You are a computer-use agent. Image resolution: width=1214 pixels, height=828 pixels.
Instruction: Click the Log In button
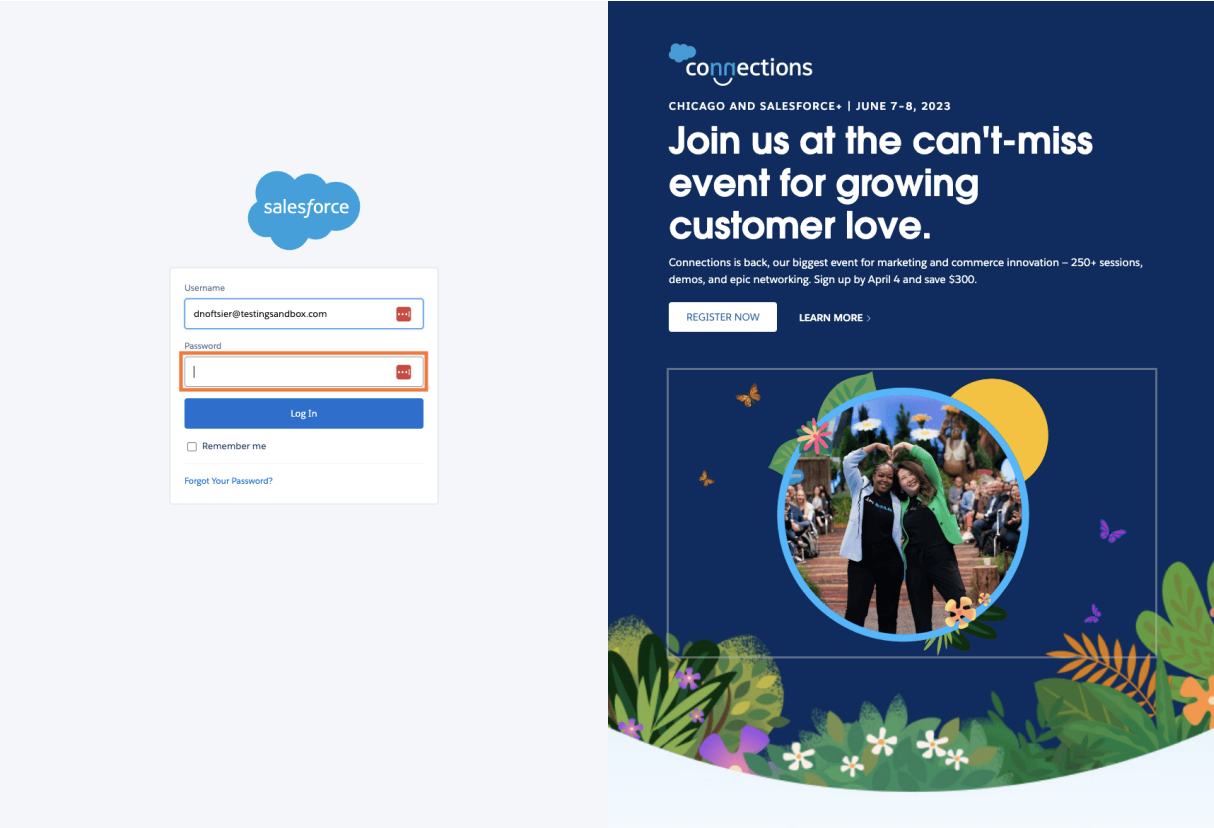(x=304, y=414)
